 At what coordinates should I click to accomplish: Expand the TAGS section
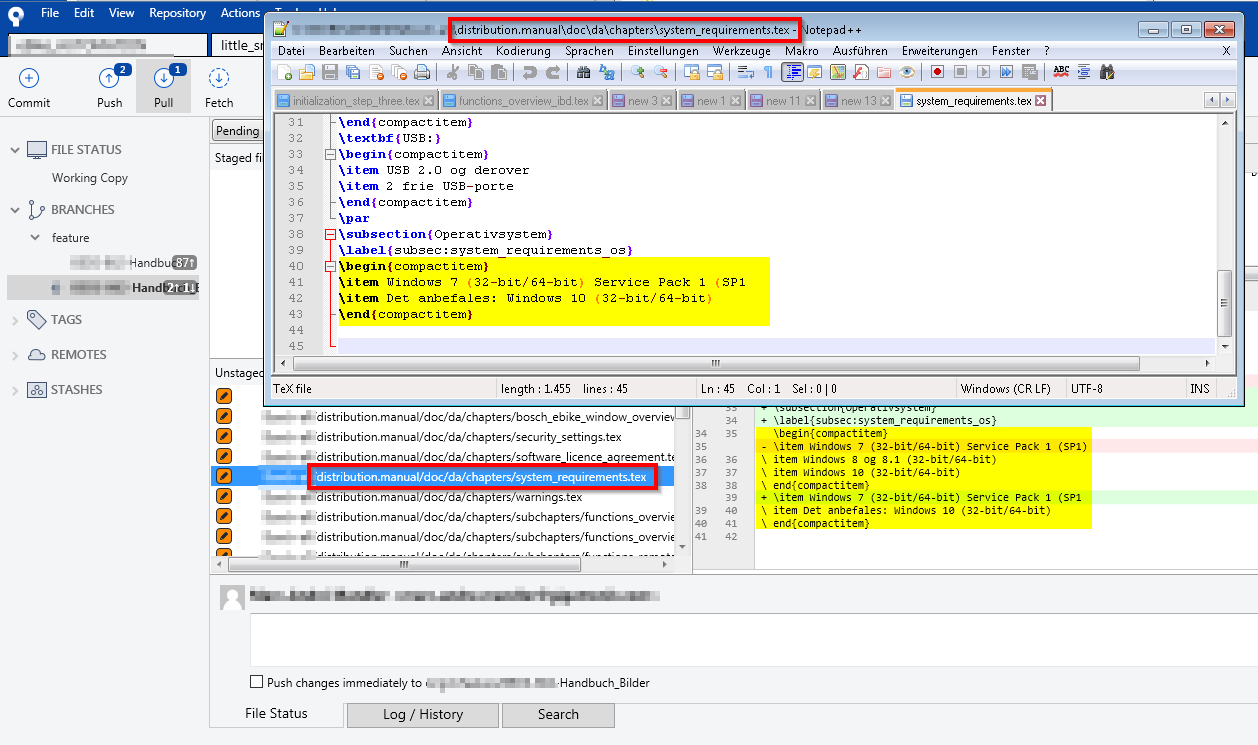click(x=14, y=320)
